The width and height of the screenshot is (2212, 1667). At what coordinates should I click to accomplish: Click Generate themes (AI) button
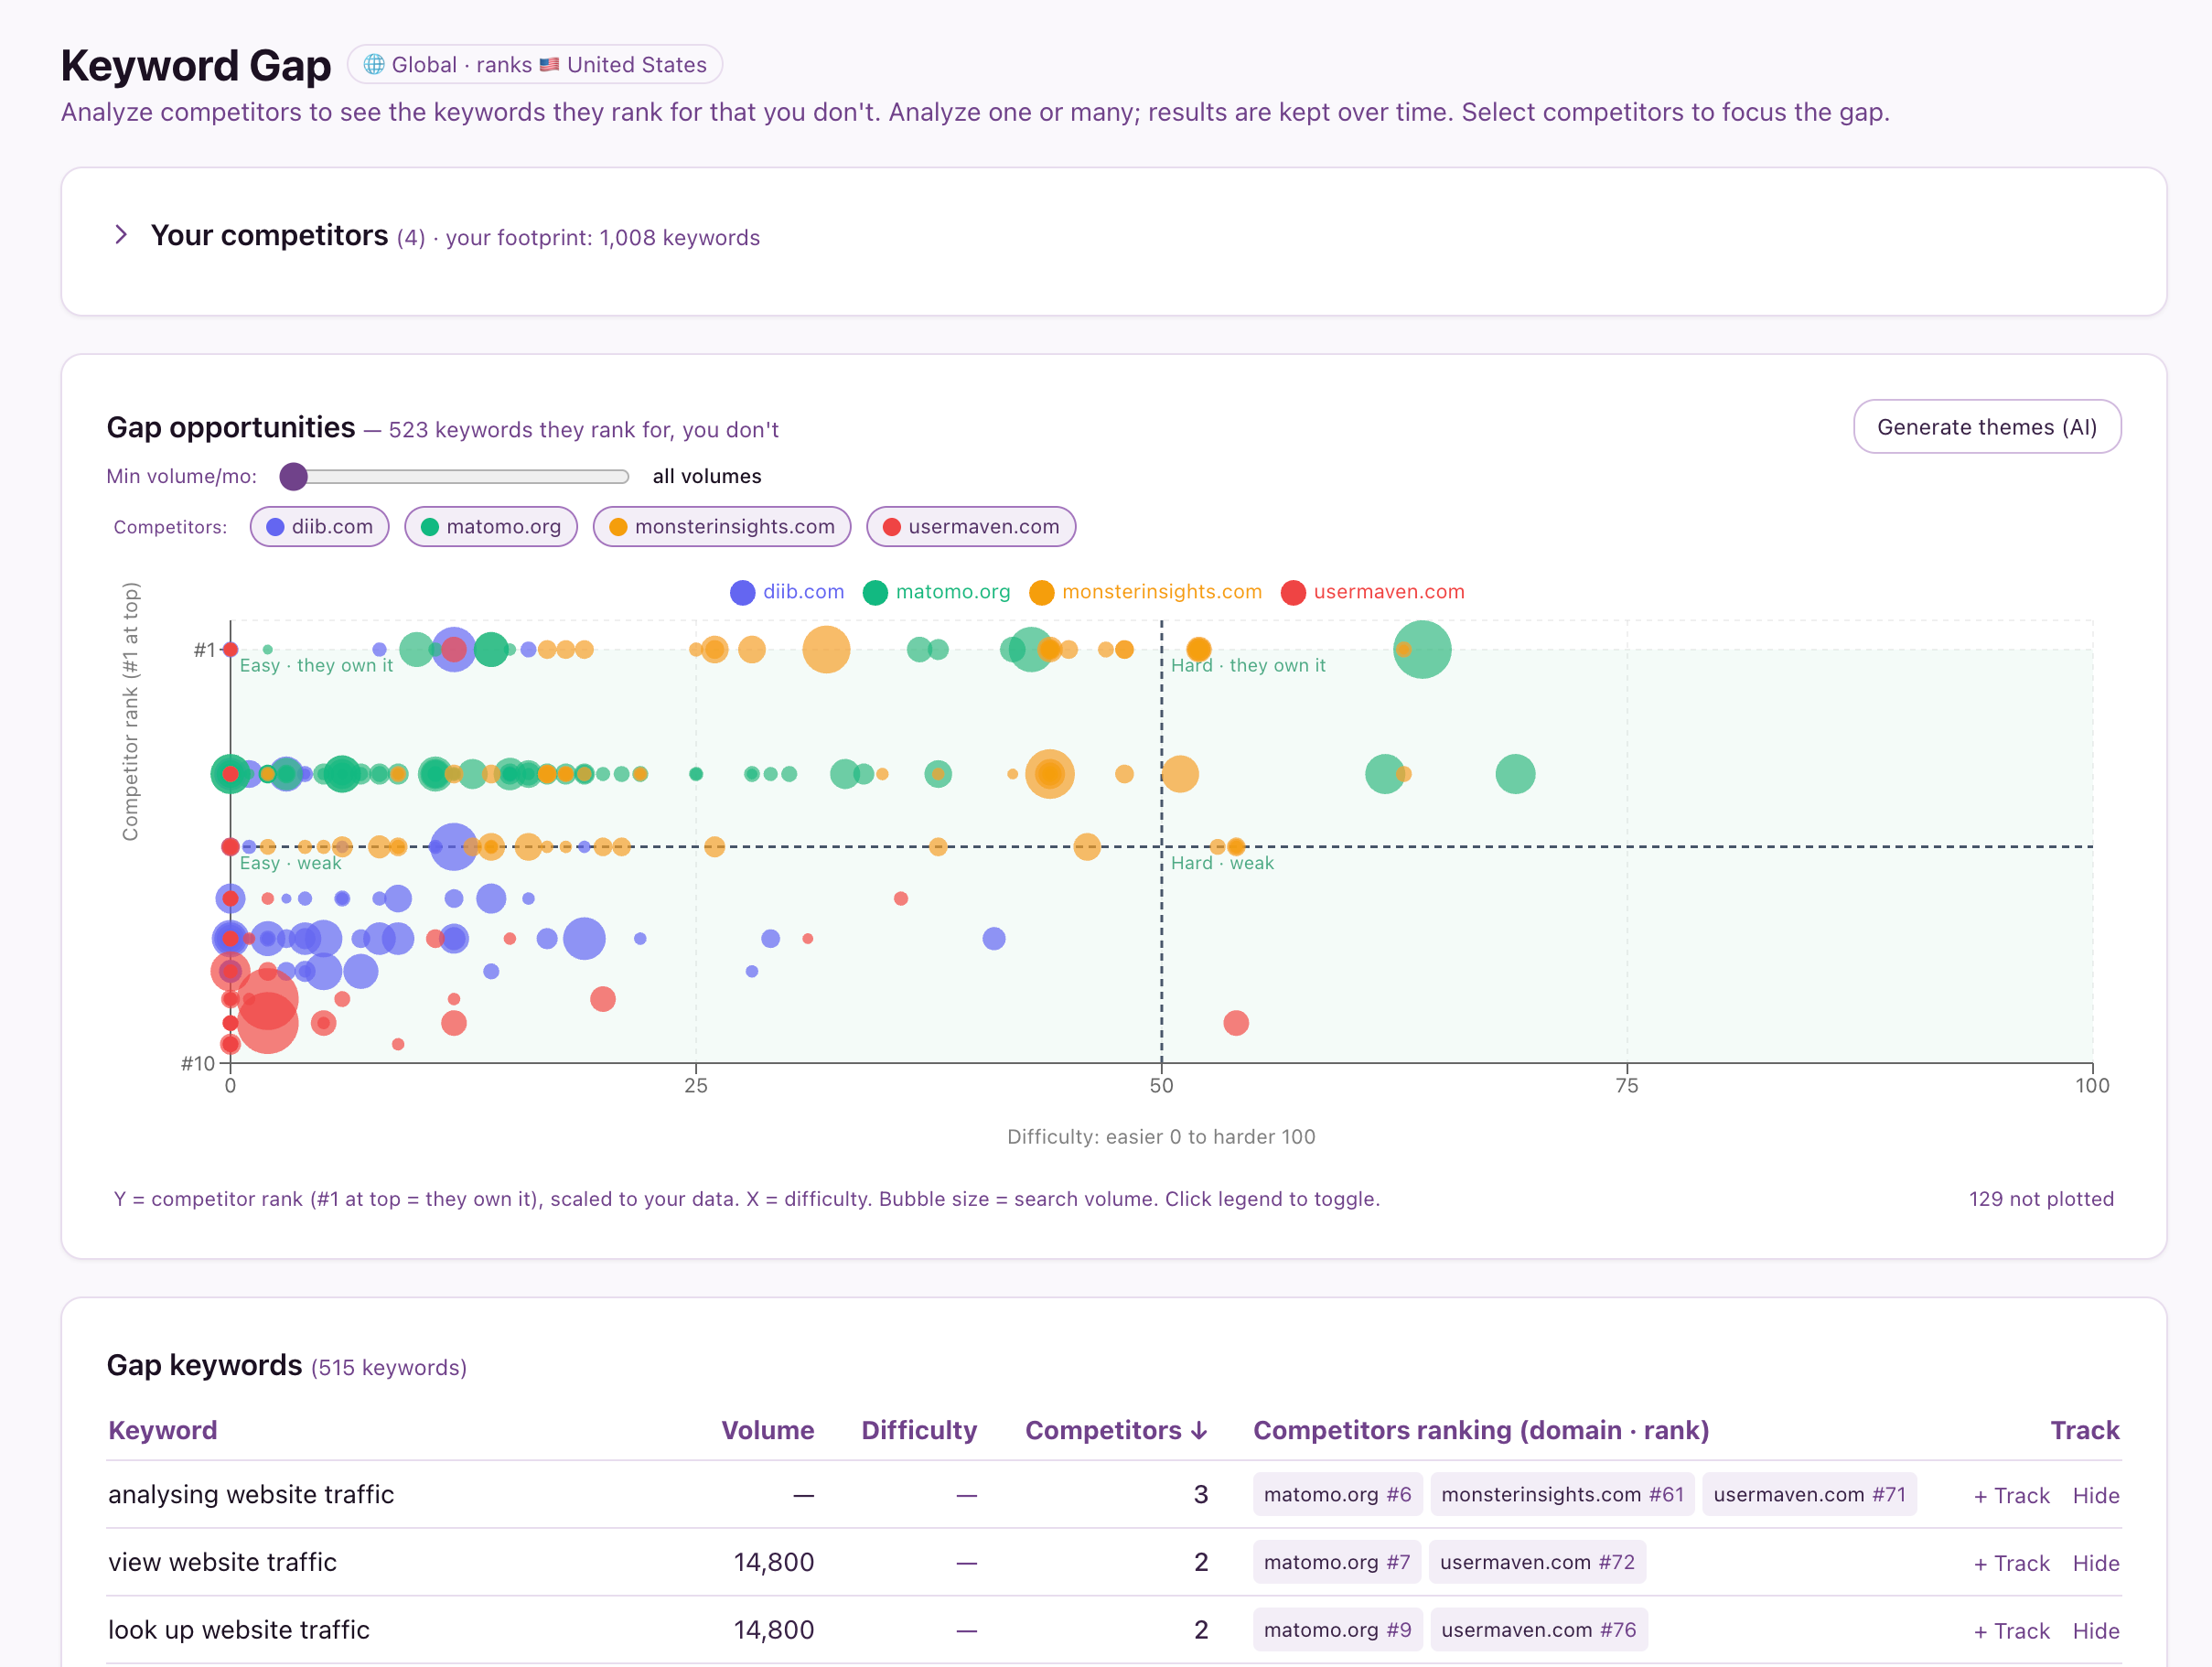(1987, 427)
